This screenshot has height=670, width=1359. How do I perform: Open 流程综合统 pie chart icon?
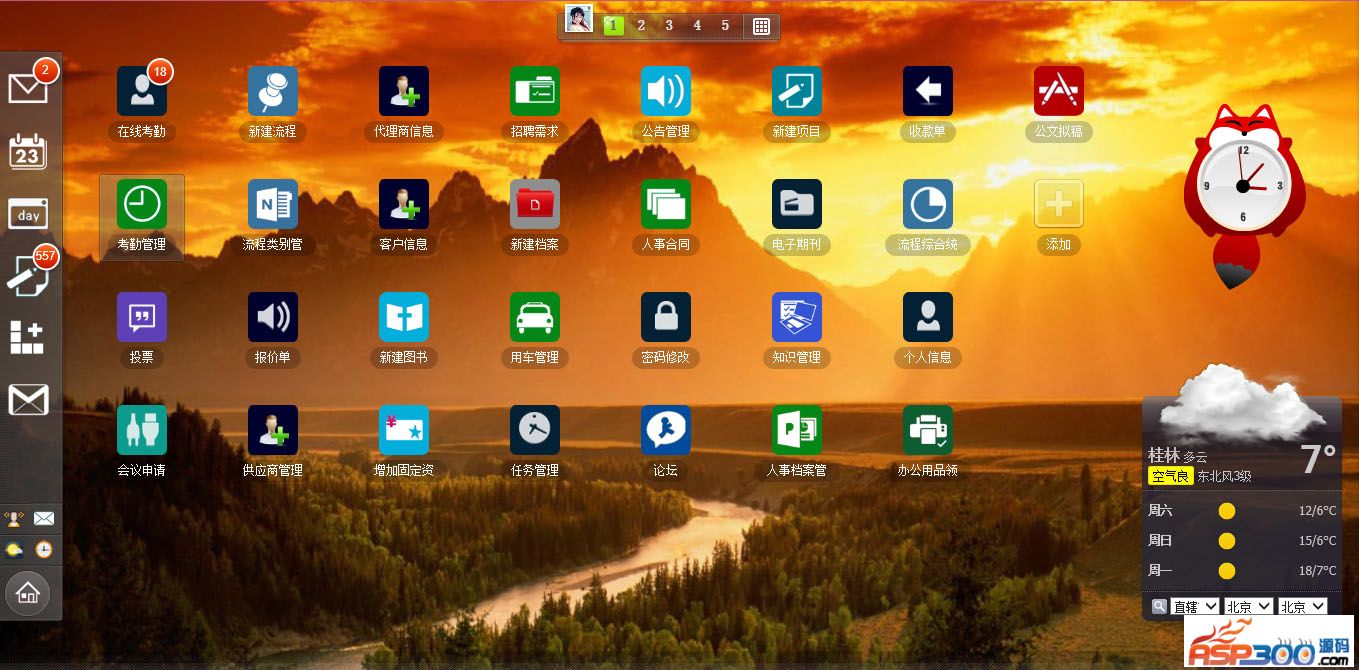(x=928, y=204)
